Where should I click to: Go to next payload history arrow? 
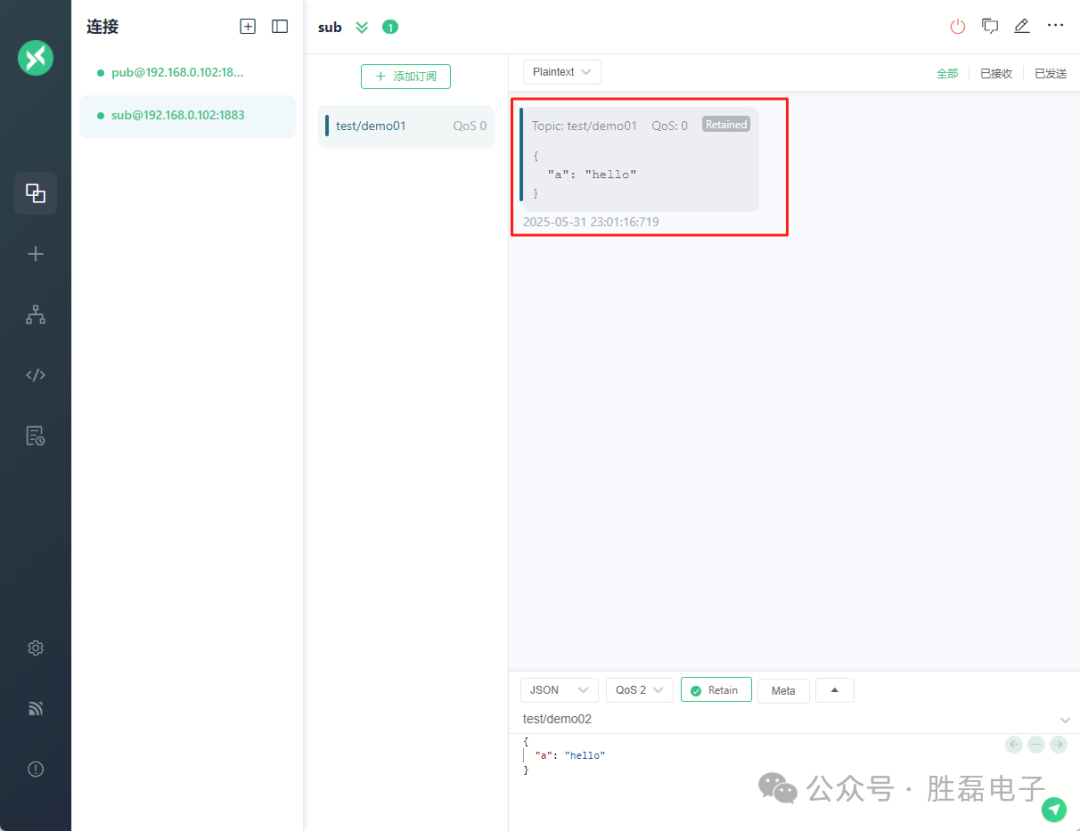point(1059,744)
